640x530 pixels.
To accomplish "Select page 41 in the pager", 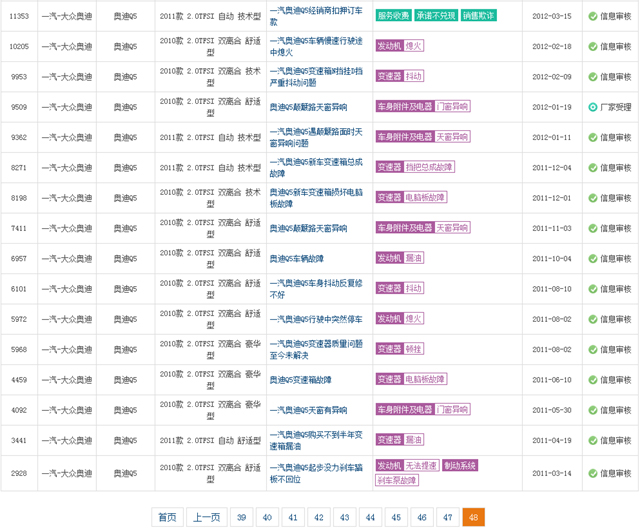I will pos(293,517).
